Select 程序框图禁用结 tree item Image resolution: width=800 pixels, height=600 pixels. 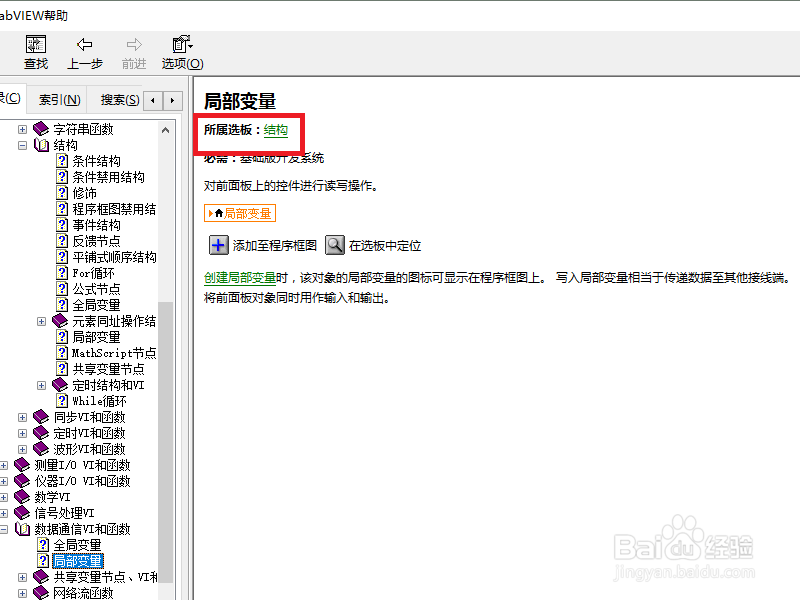tap(114, 209)
